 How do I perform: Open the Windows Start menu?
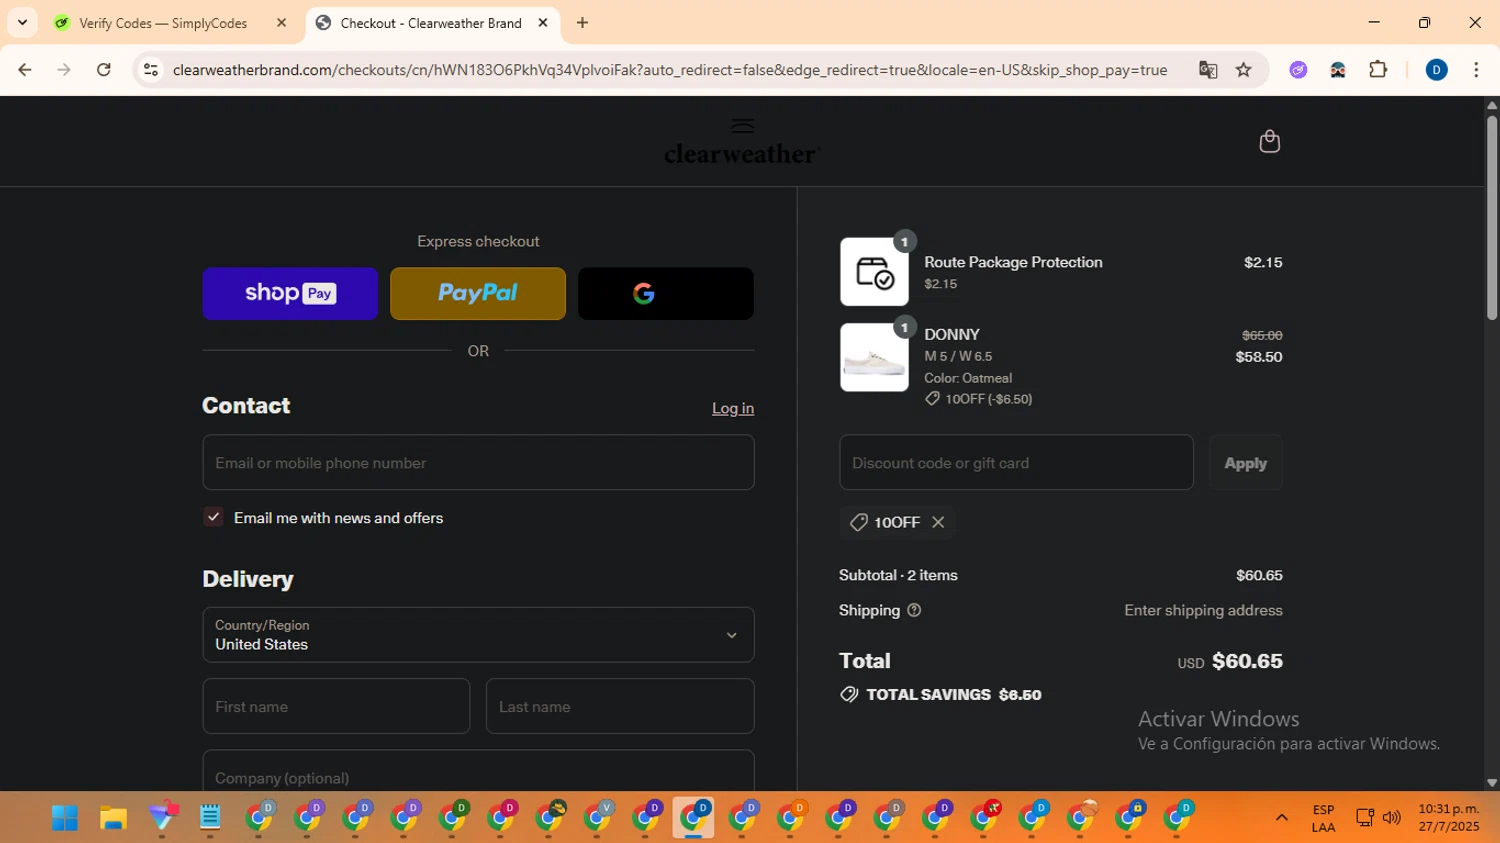click(x=65, y=818)
